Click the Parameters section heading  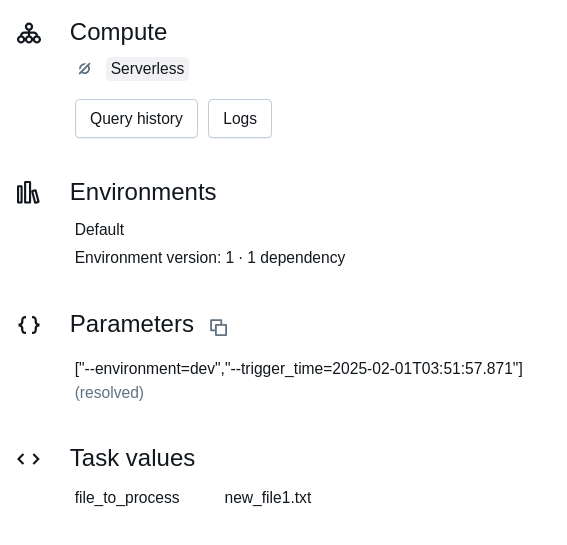pos(132,324)
